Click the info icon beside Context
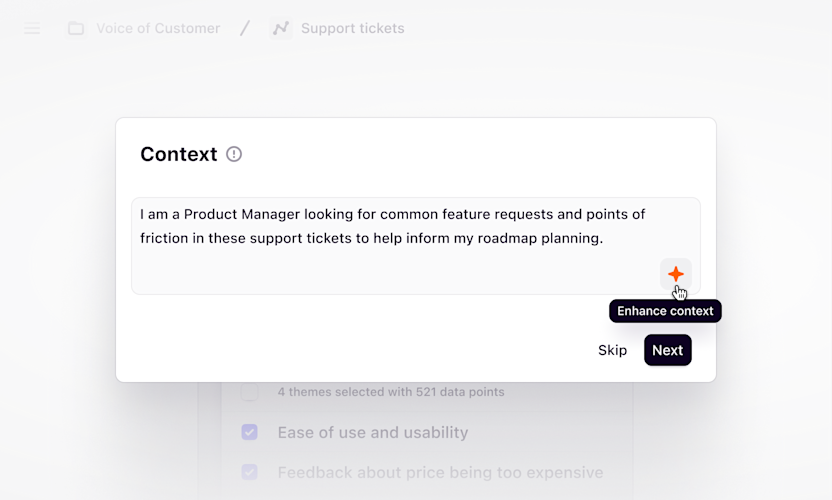Screen dimensions: 832x500 pos(234,154)
